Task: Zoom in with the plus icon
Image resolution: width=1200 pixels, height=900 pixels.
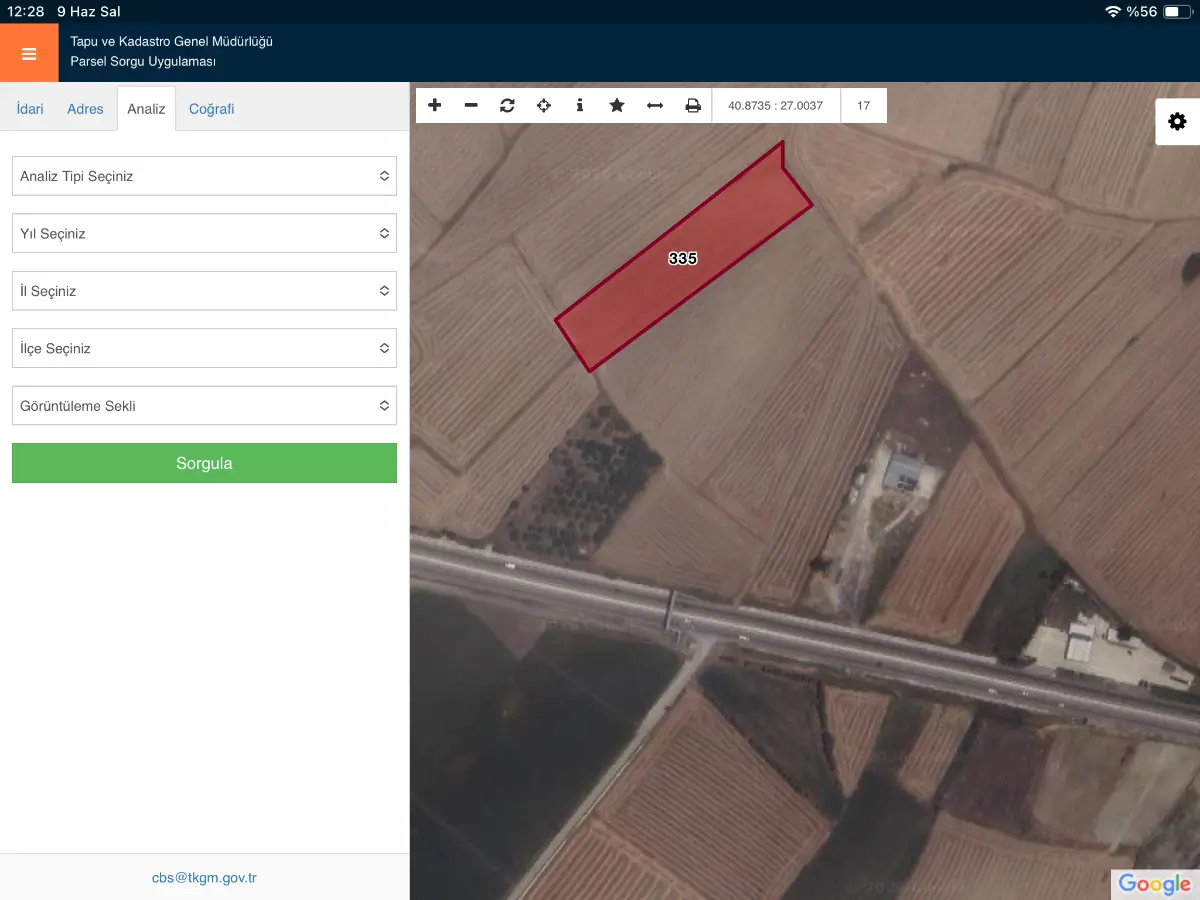Action: (435, 105)
